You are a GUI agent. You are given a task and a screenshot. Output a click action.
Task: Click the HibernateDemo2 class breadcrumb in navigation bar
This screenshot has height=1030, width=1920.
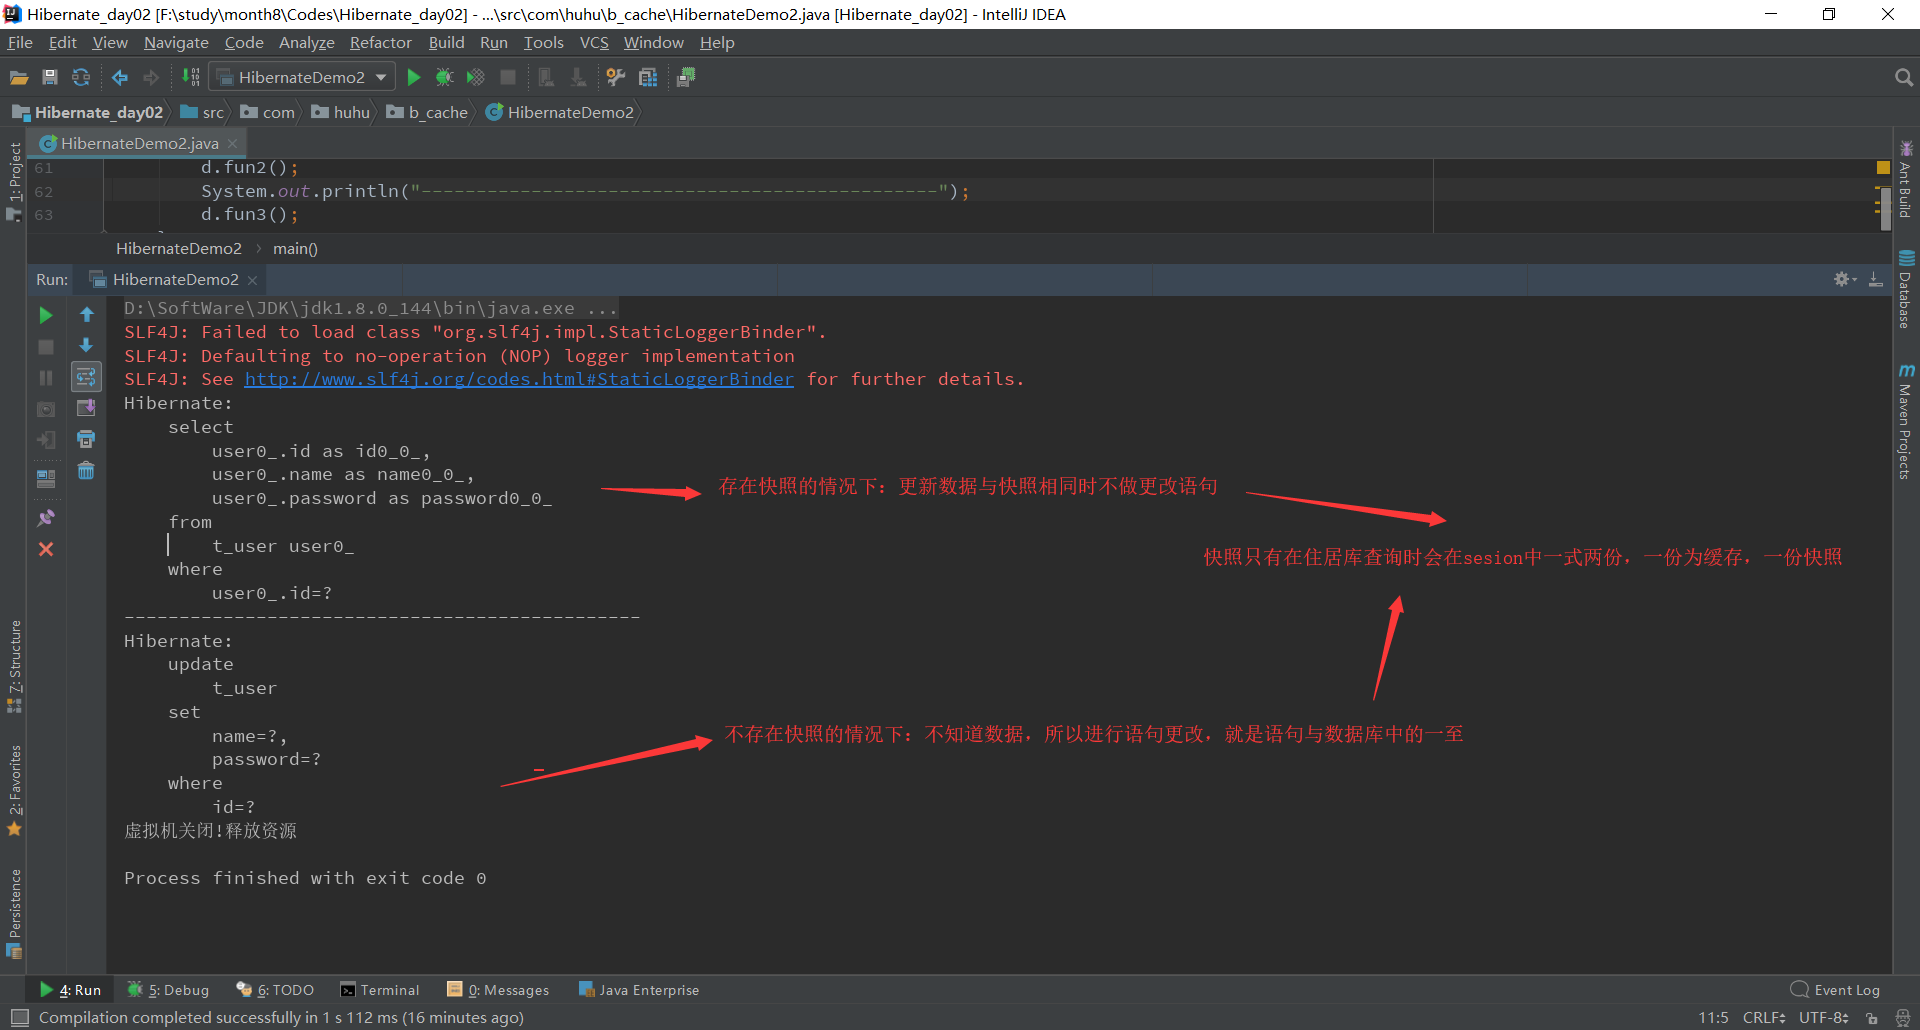pyautogui.click(x=560, y=112)
